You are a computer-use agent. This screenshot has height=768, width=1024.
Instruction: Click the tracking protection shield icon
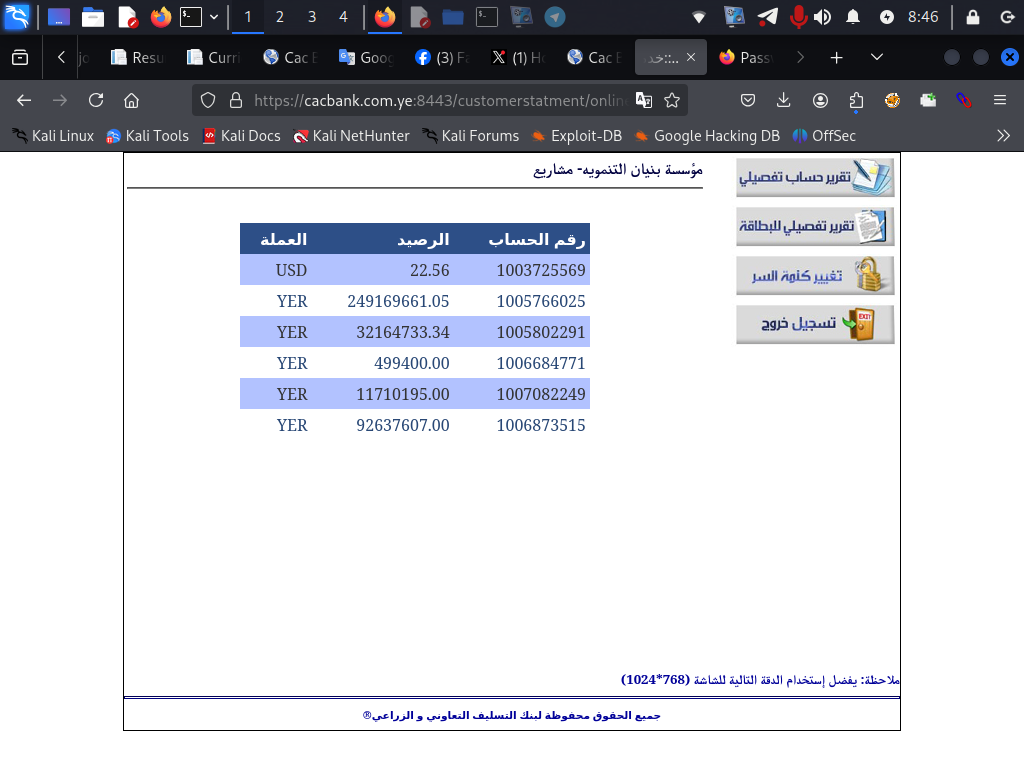(207, 100)
